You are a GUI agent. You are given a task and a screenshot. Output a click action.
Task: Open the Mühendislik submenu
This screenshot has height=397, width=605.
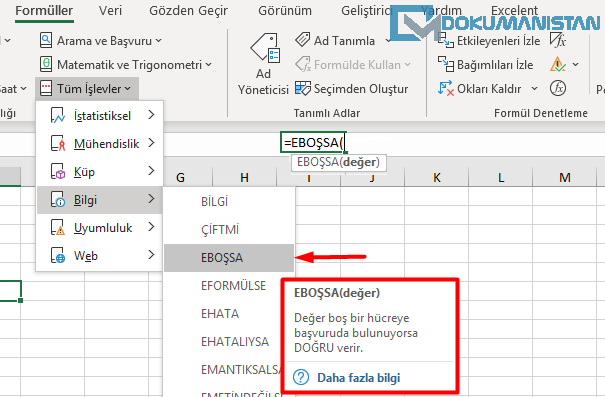(x=99, y=144)
